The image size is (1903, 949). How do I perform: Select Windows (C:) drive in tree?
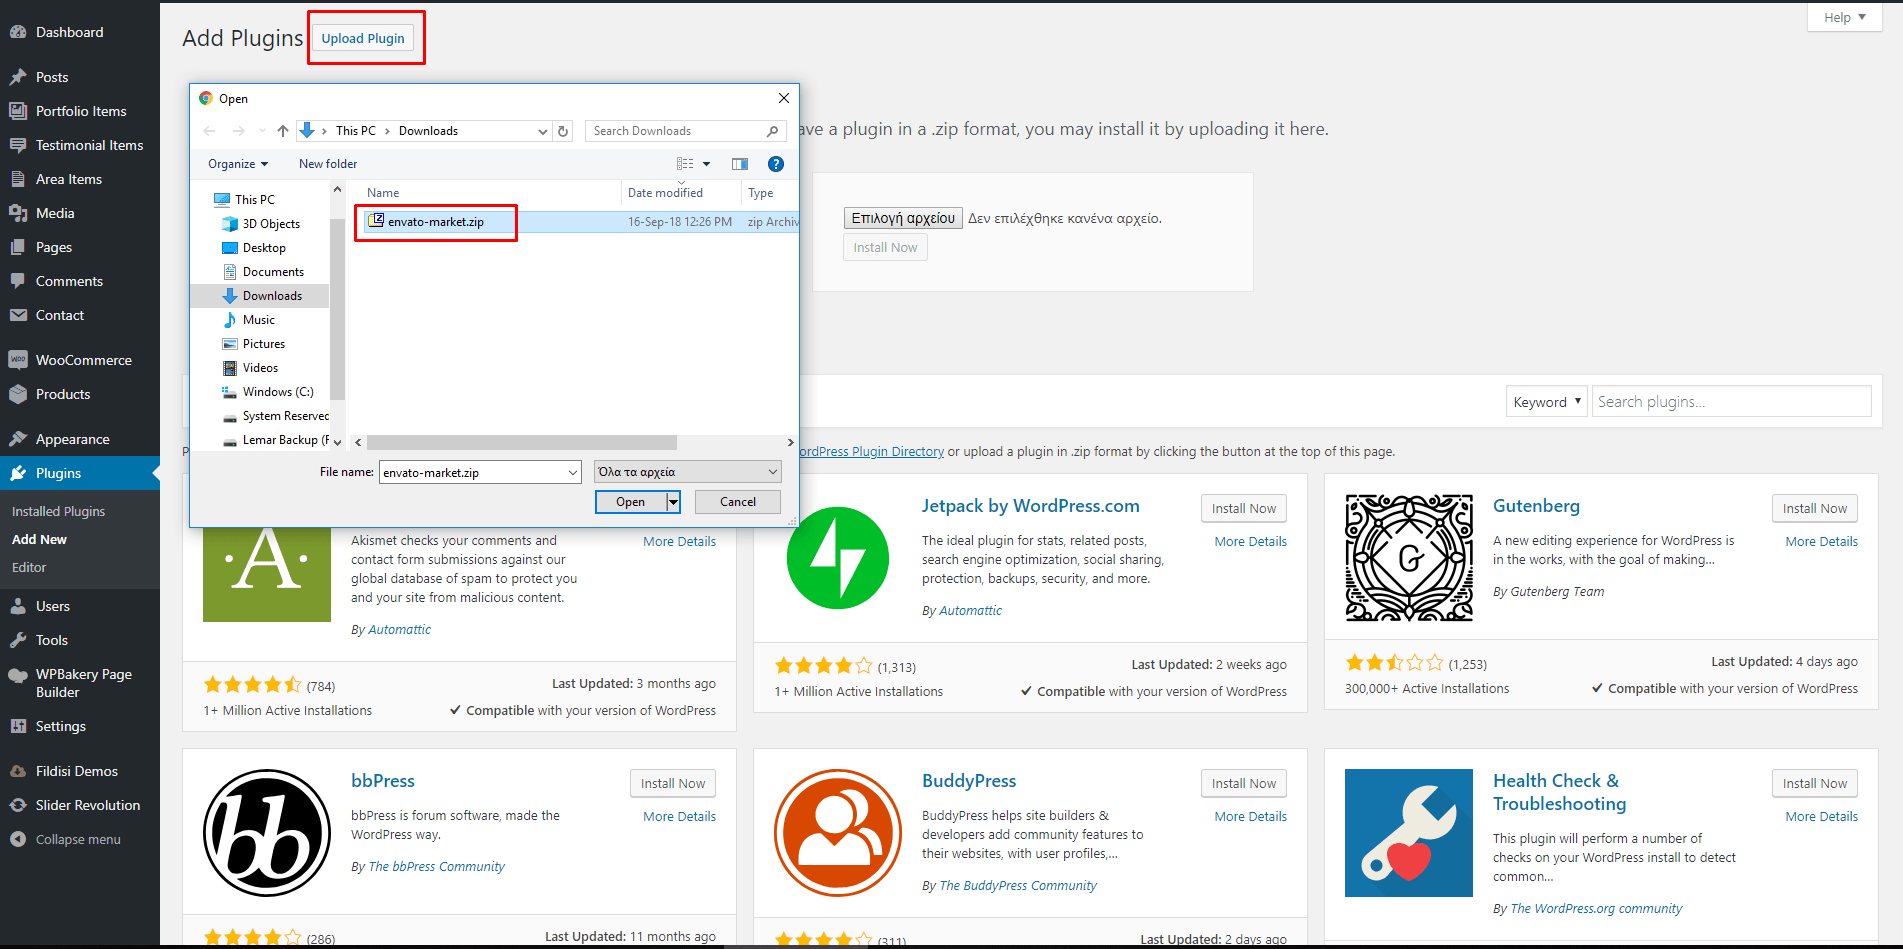pos(278,392)
